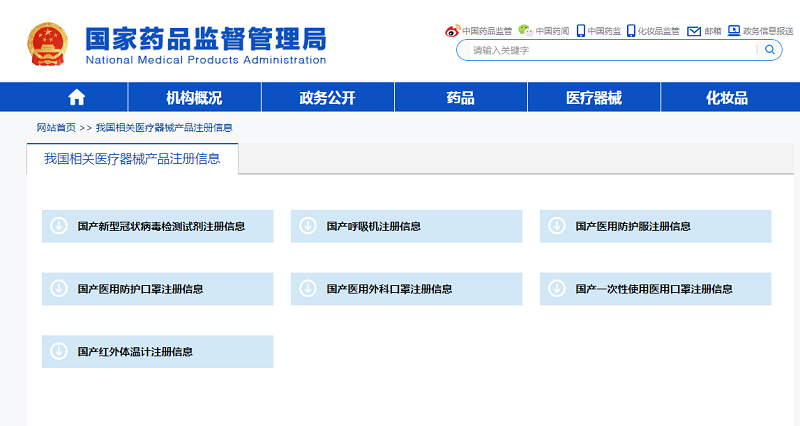Click 中国药闻 text link
This screenshot has width=800, height=426.
552,31
